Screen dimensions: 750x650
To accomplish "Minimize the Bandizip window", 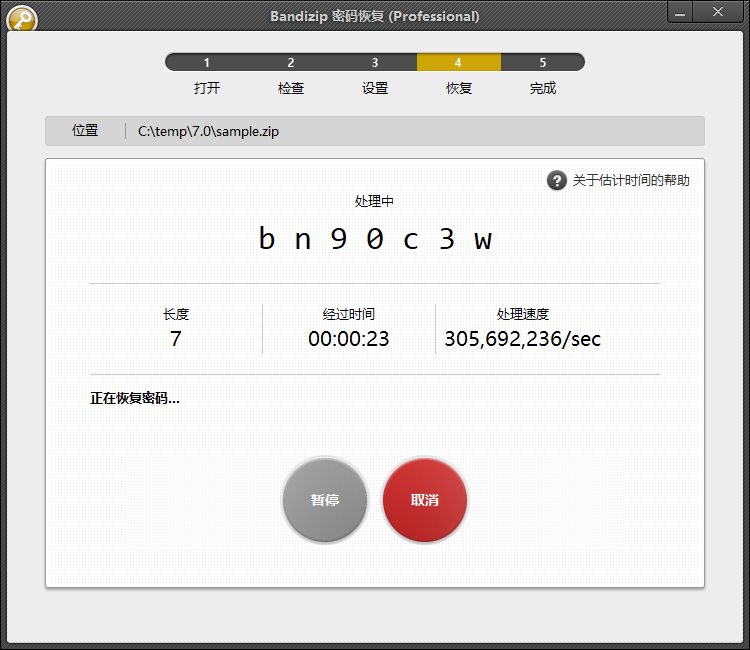I will 681,12.
